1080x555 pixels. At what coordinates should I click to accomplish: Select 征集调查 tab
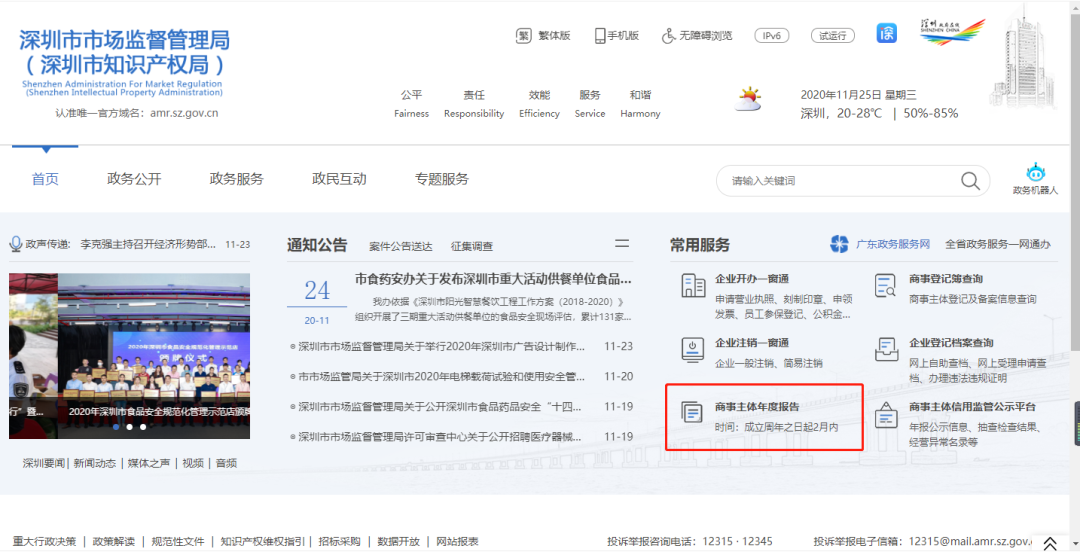pyautogui.click(x=472, y=246)
